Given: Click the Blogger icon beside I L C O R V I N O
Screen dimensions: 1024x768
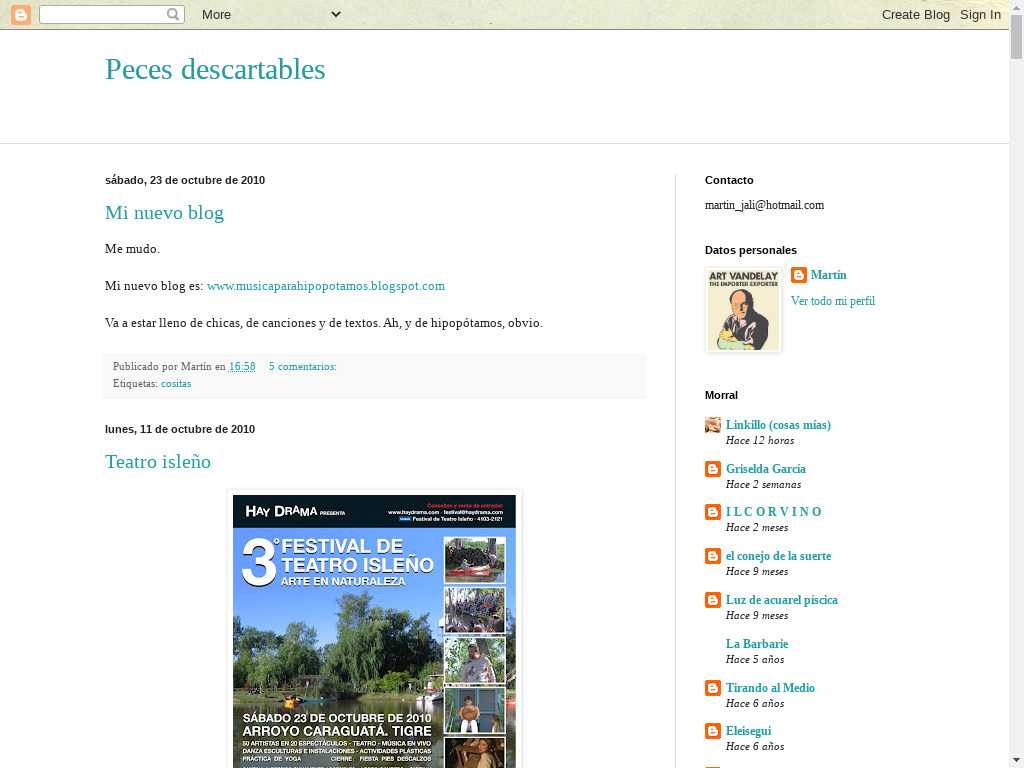Looking at the screenshot, I should coord(713,512).
